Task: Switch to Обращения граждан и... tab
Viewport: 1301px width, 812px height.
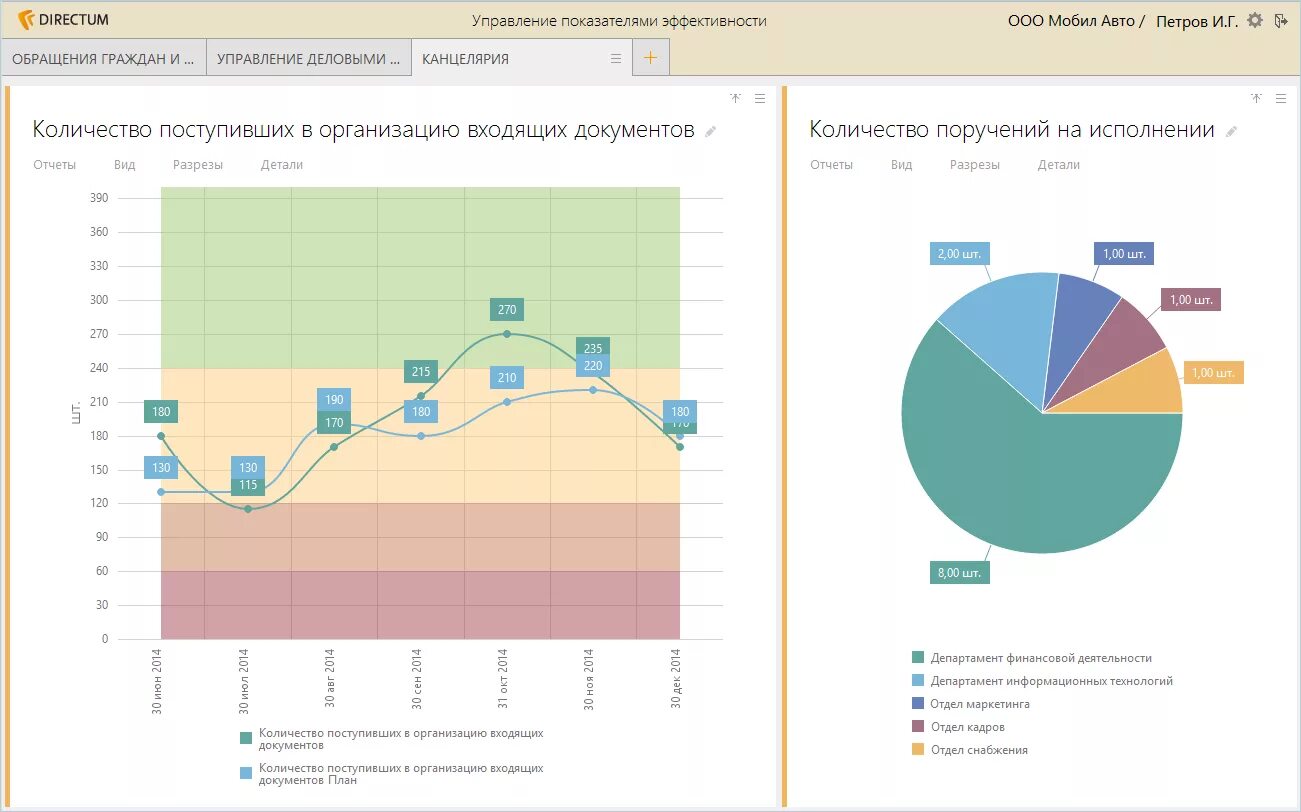Action: point(103,58)
